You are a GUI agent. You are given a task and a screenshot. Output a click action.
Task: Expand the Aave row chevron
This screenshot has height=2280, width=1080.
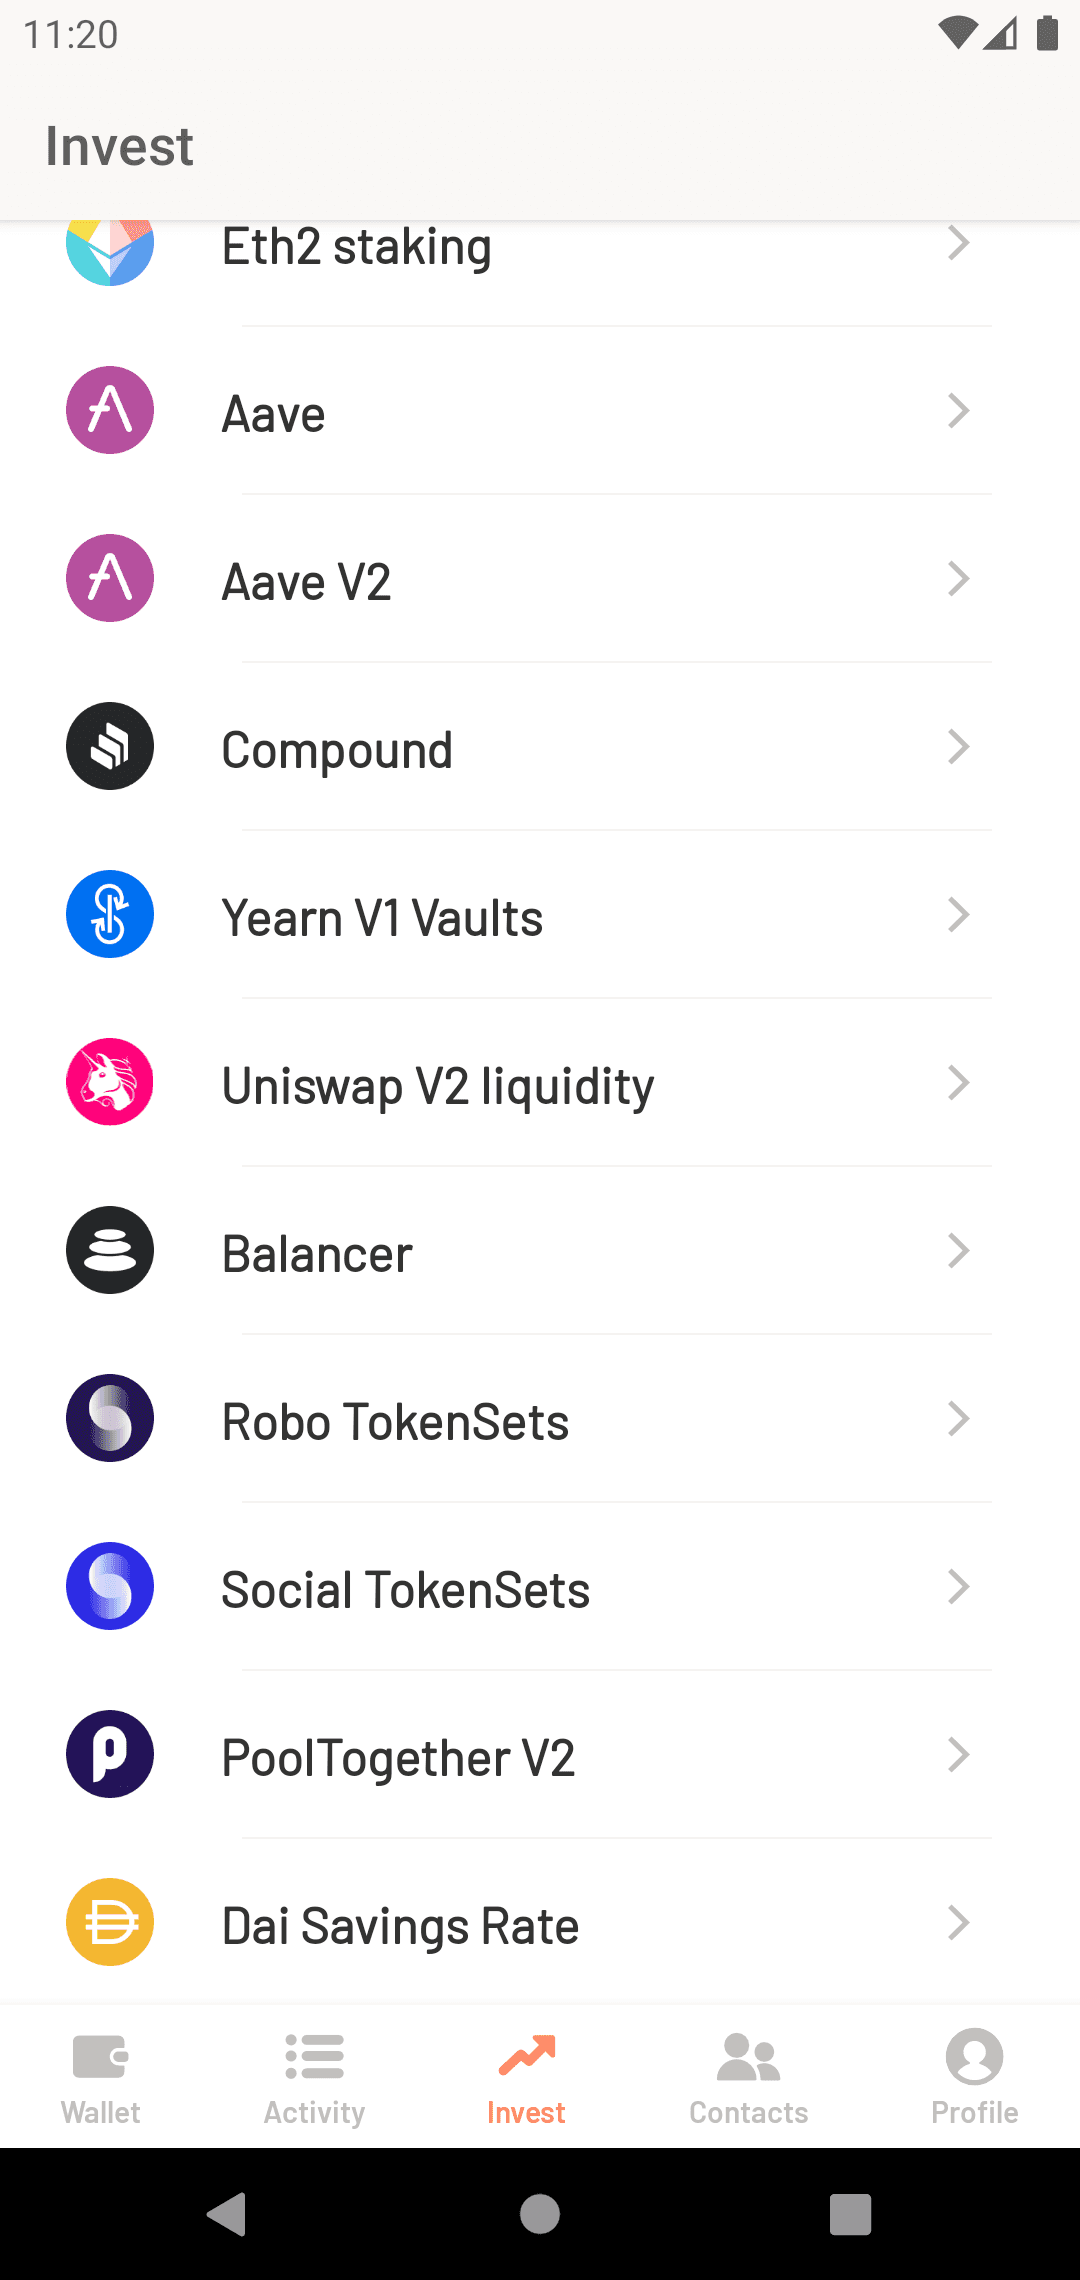[x=958, y=410]
